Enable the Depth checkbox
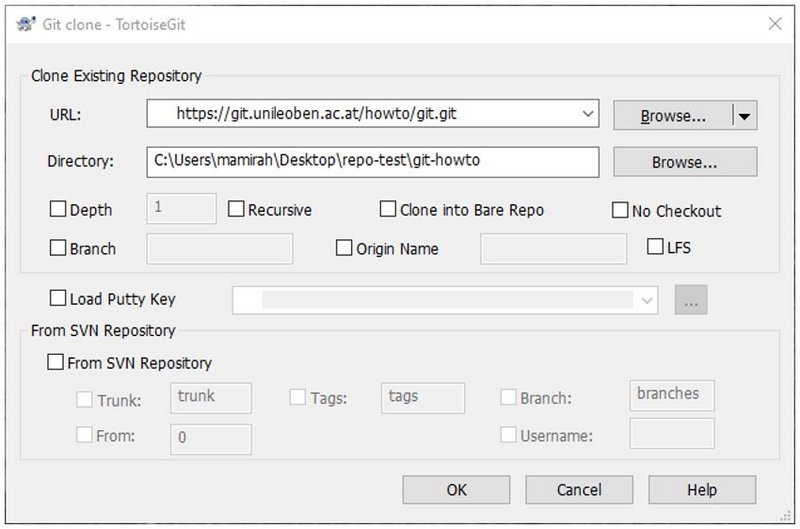 [x=58, y=210]
